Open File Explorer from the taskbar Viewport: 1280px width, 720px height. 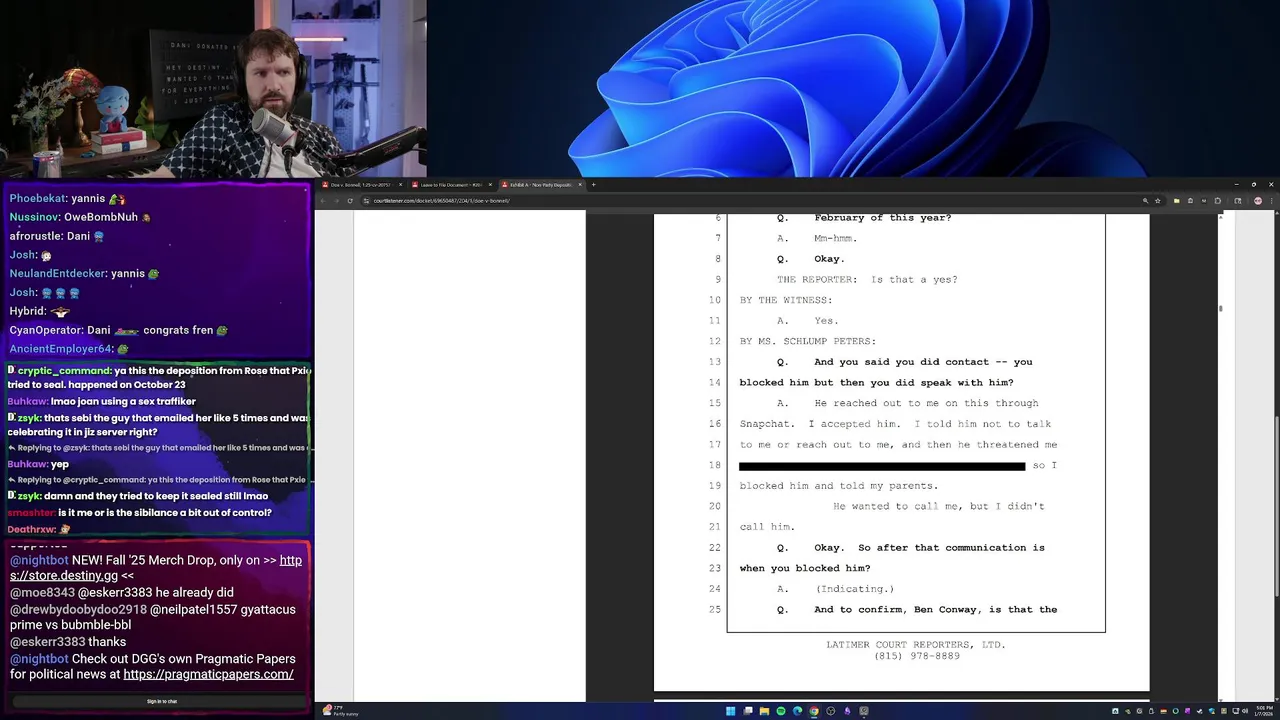[764, 711]
